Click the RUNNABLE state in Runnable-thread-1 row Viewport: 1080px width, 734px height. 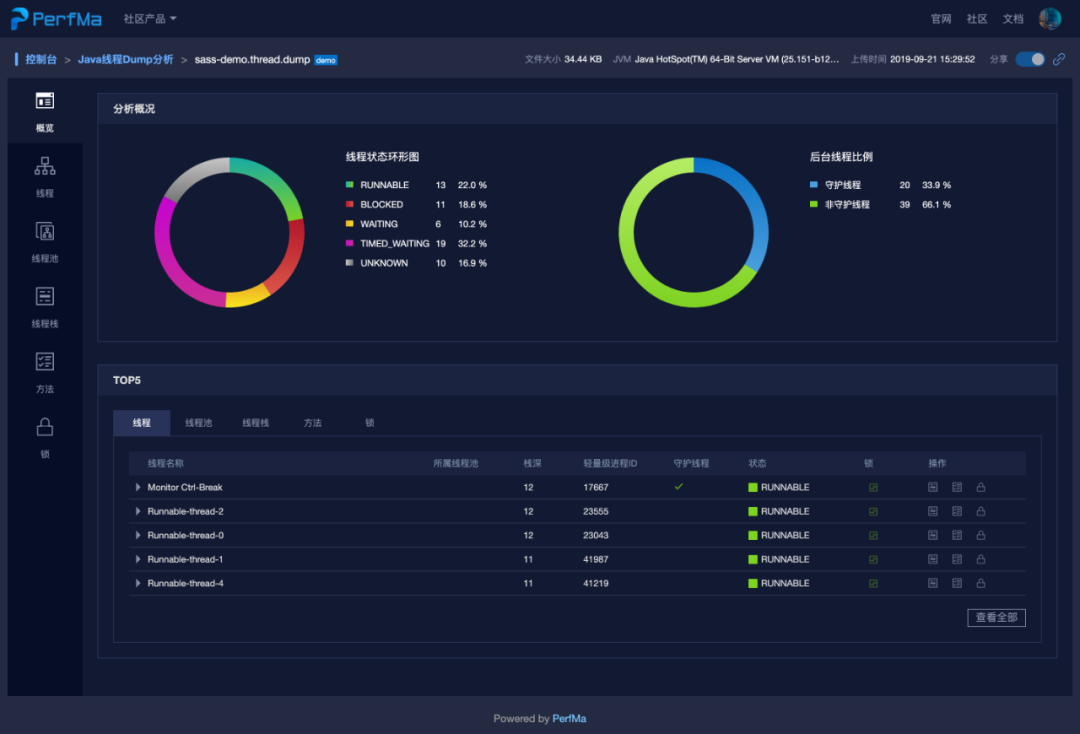tap(779, 560)
